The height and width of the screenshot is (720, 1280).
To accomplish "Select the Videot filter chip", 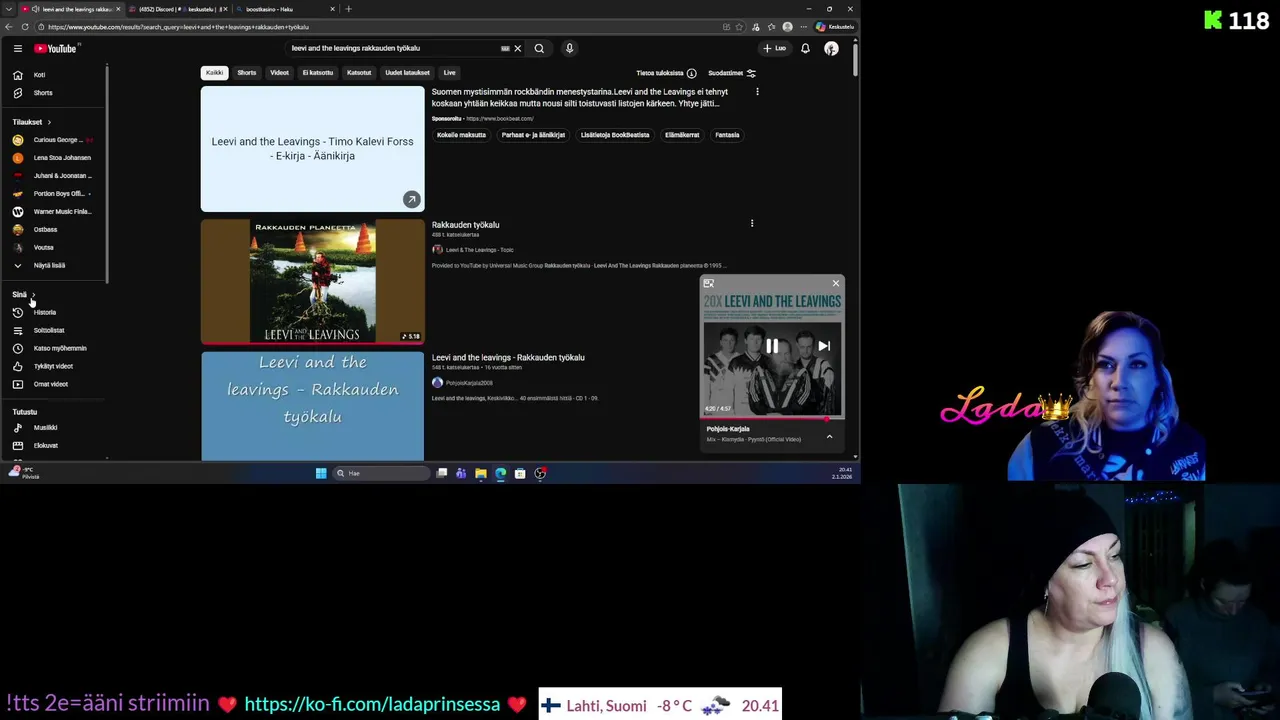I will [x=279, y=73].
